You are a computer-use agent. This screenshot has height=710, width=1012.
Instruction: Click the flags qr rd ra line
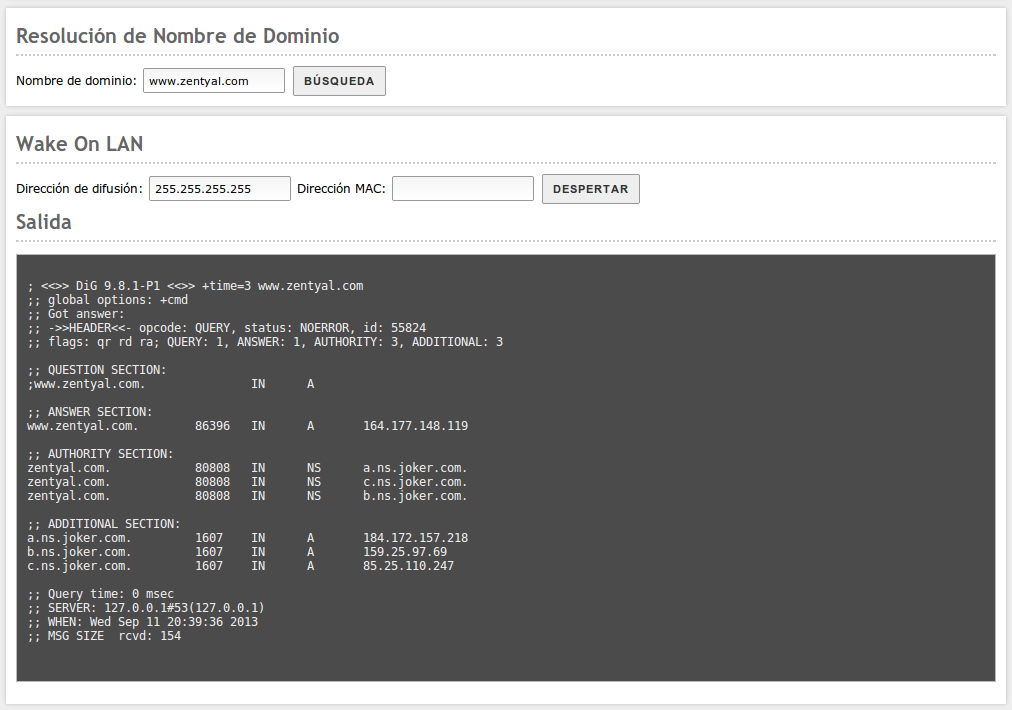pyautogui.click(x=265, y=342)
